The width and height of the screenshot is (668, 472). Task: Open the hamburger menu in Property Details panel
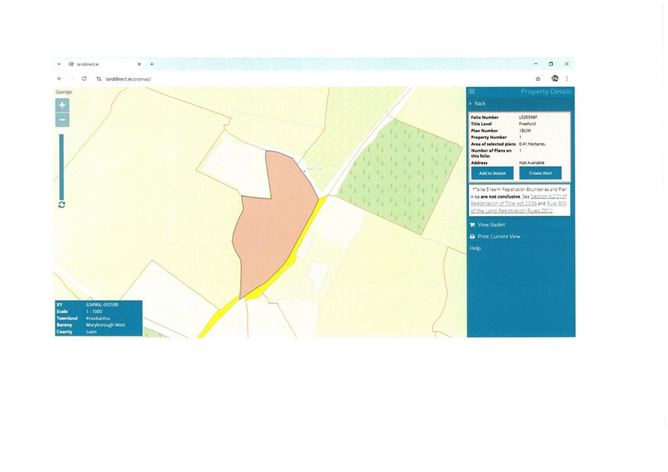coord(472,92)
